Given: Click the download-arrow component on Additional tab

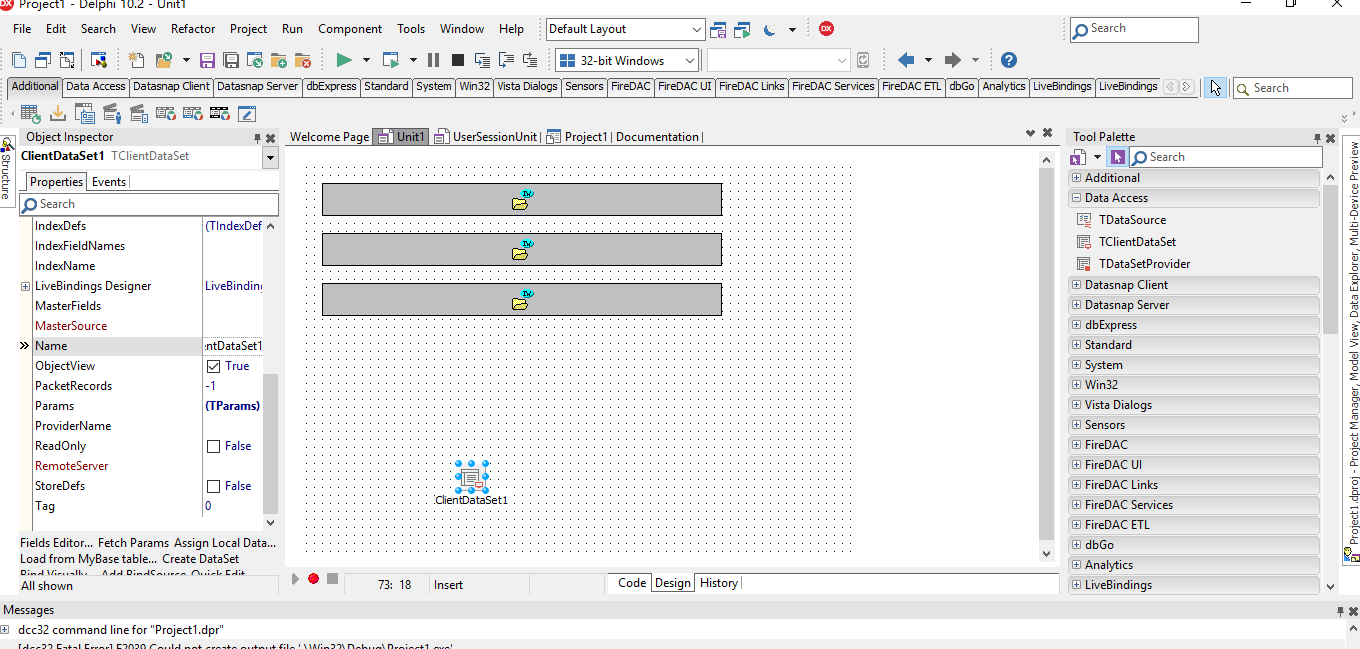Looking at the screenshot, I should click(x=57, y=113).
